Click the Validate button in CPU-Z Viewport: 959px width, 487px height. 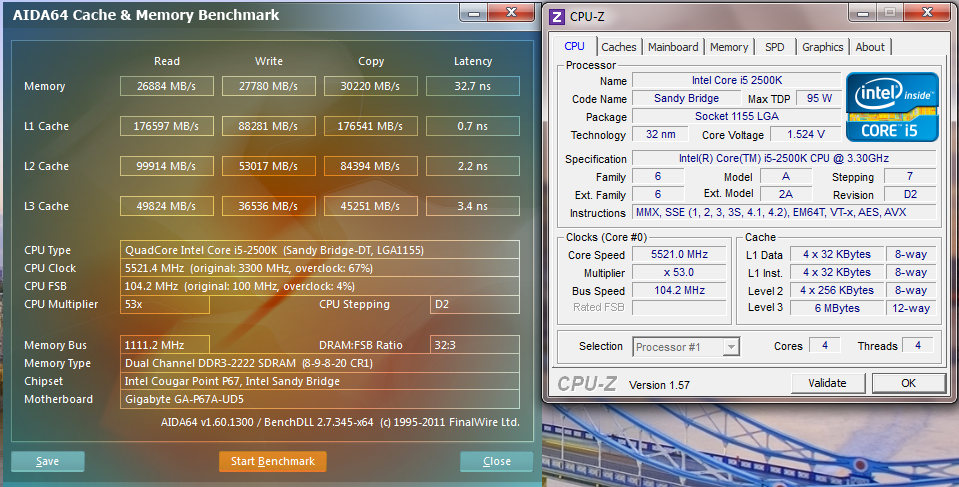point(828,383)
